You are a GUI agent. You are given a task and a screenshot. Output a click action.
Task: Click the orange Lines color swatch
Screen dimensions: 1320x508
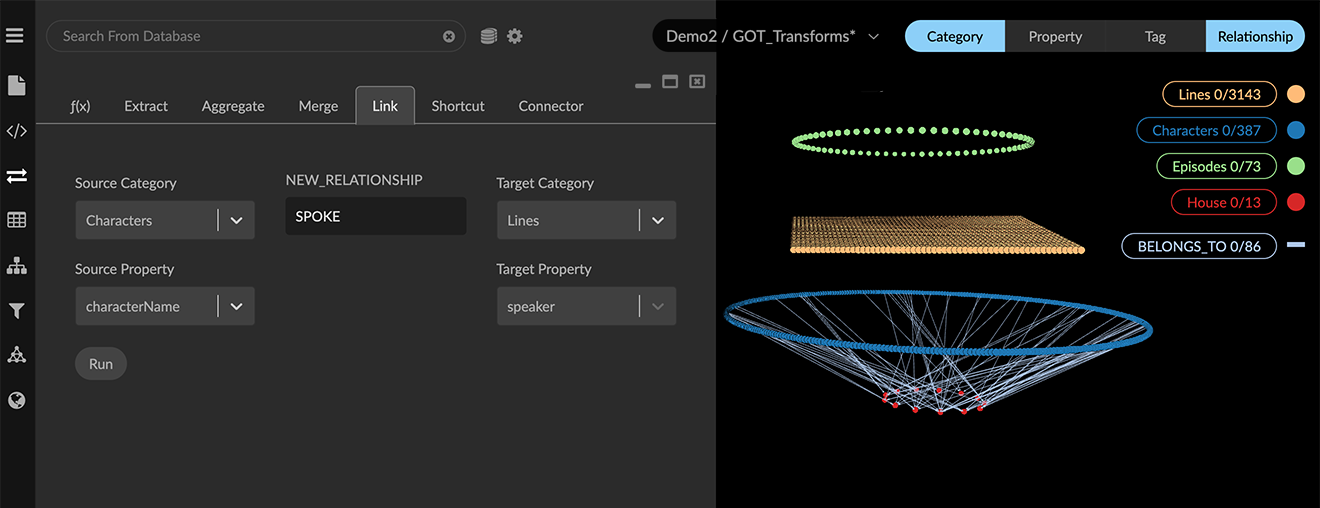click(x=1295, y=95)
